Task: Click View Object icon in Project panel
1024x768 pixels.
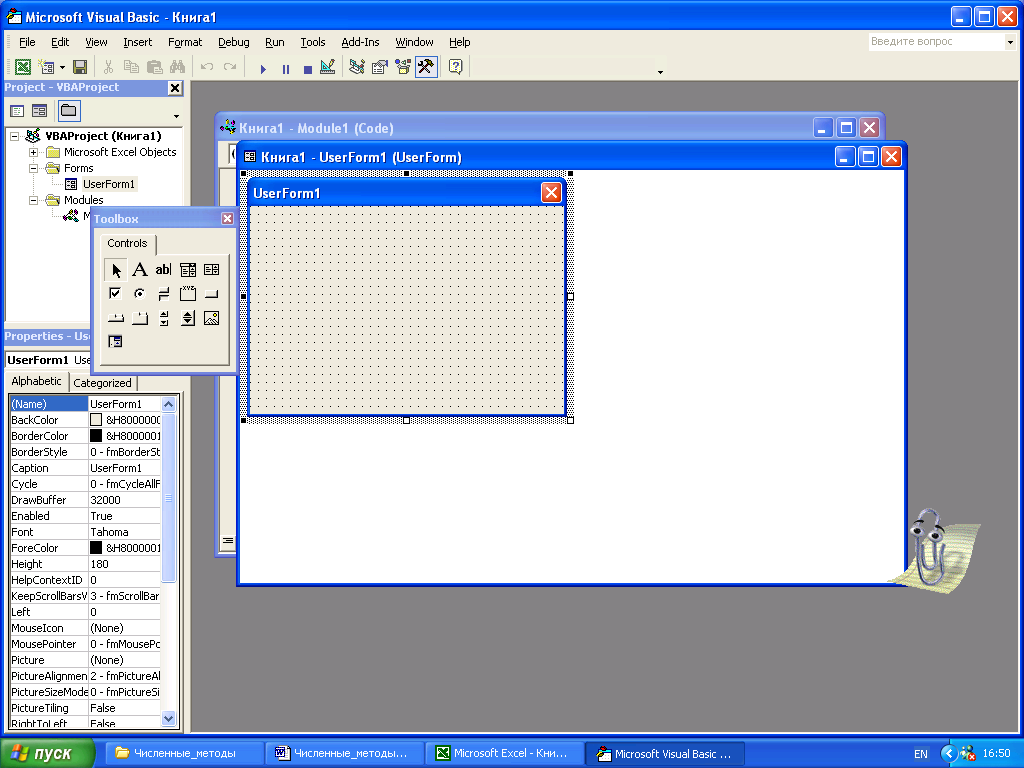Action: (x=39, y=111)
